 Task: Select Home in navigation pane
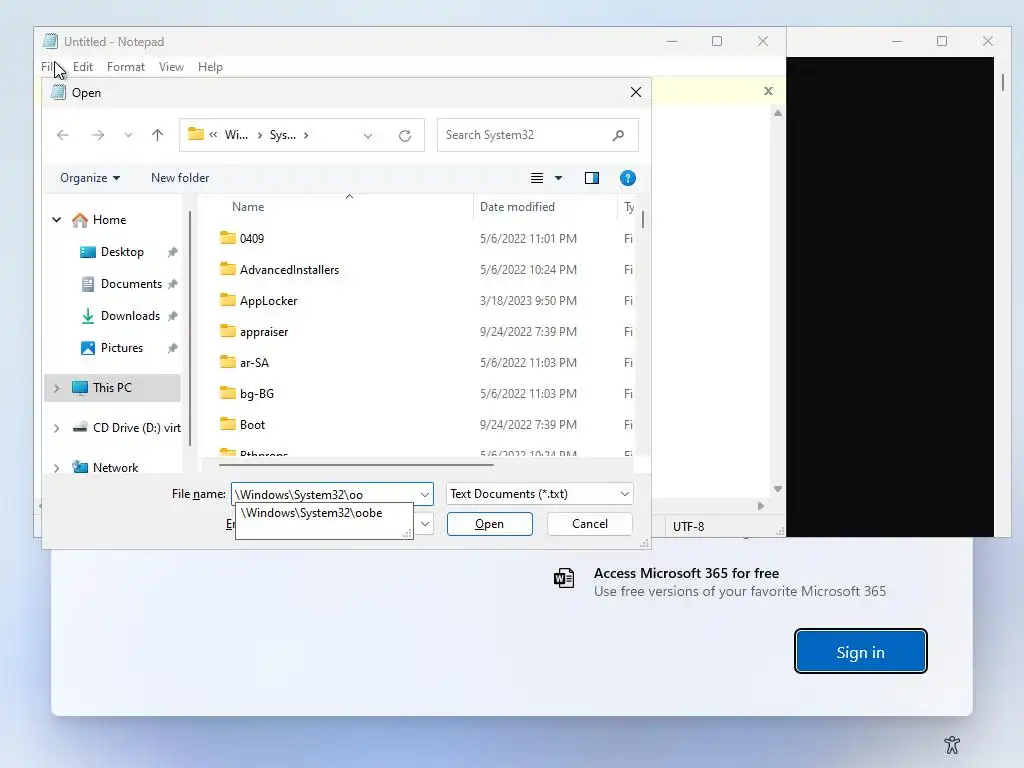coord(109,220)
